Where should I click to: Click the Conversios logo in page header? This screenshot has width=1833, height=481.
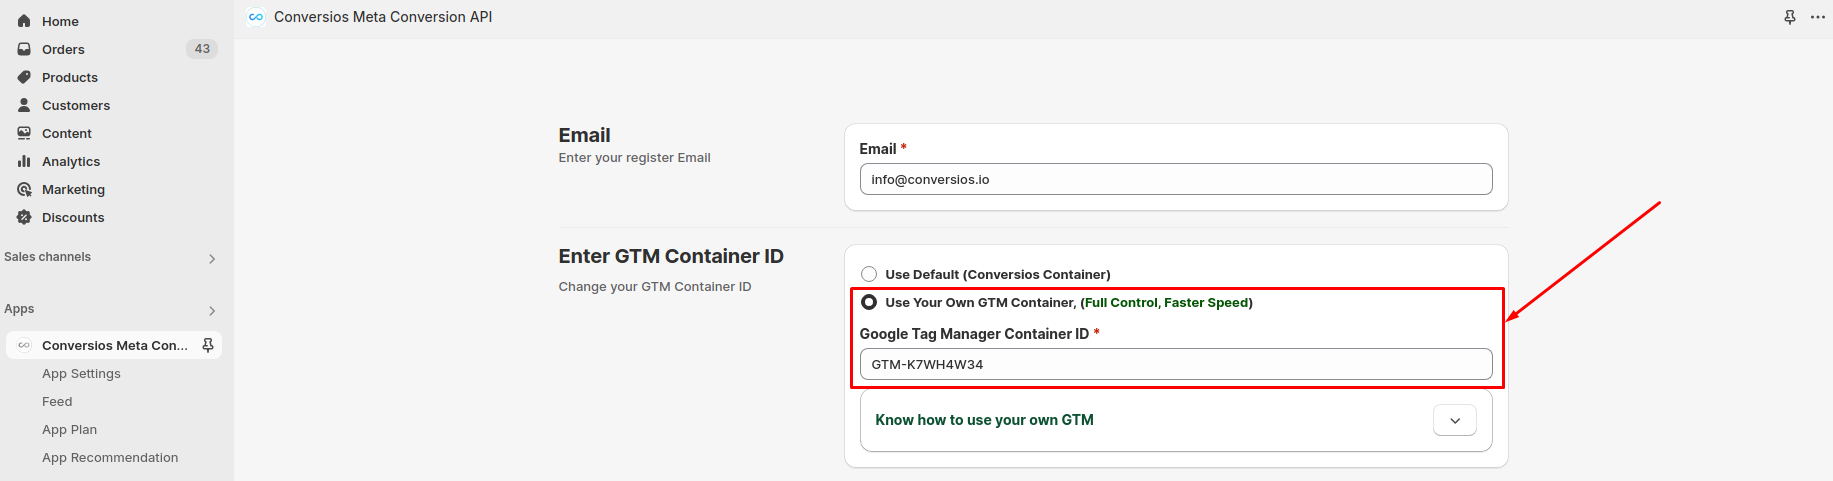(256, 17)
